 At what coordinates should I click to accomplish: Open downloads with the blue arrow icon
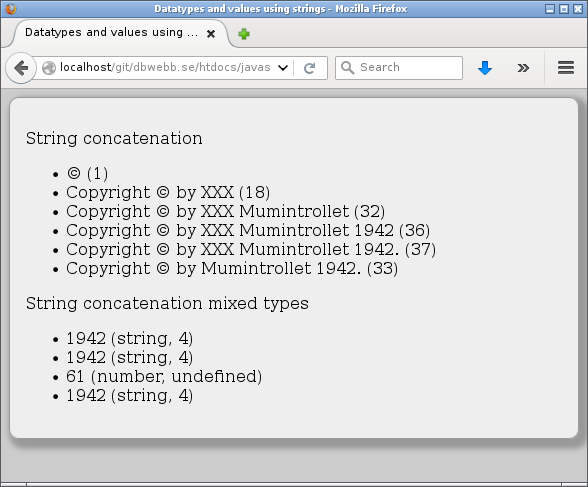(x=485, y=68)
